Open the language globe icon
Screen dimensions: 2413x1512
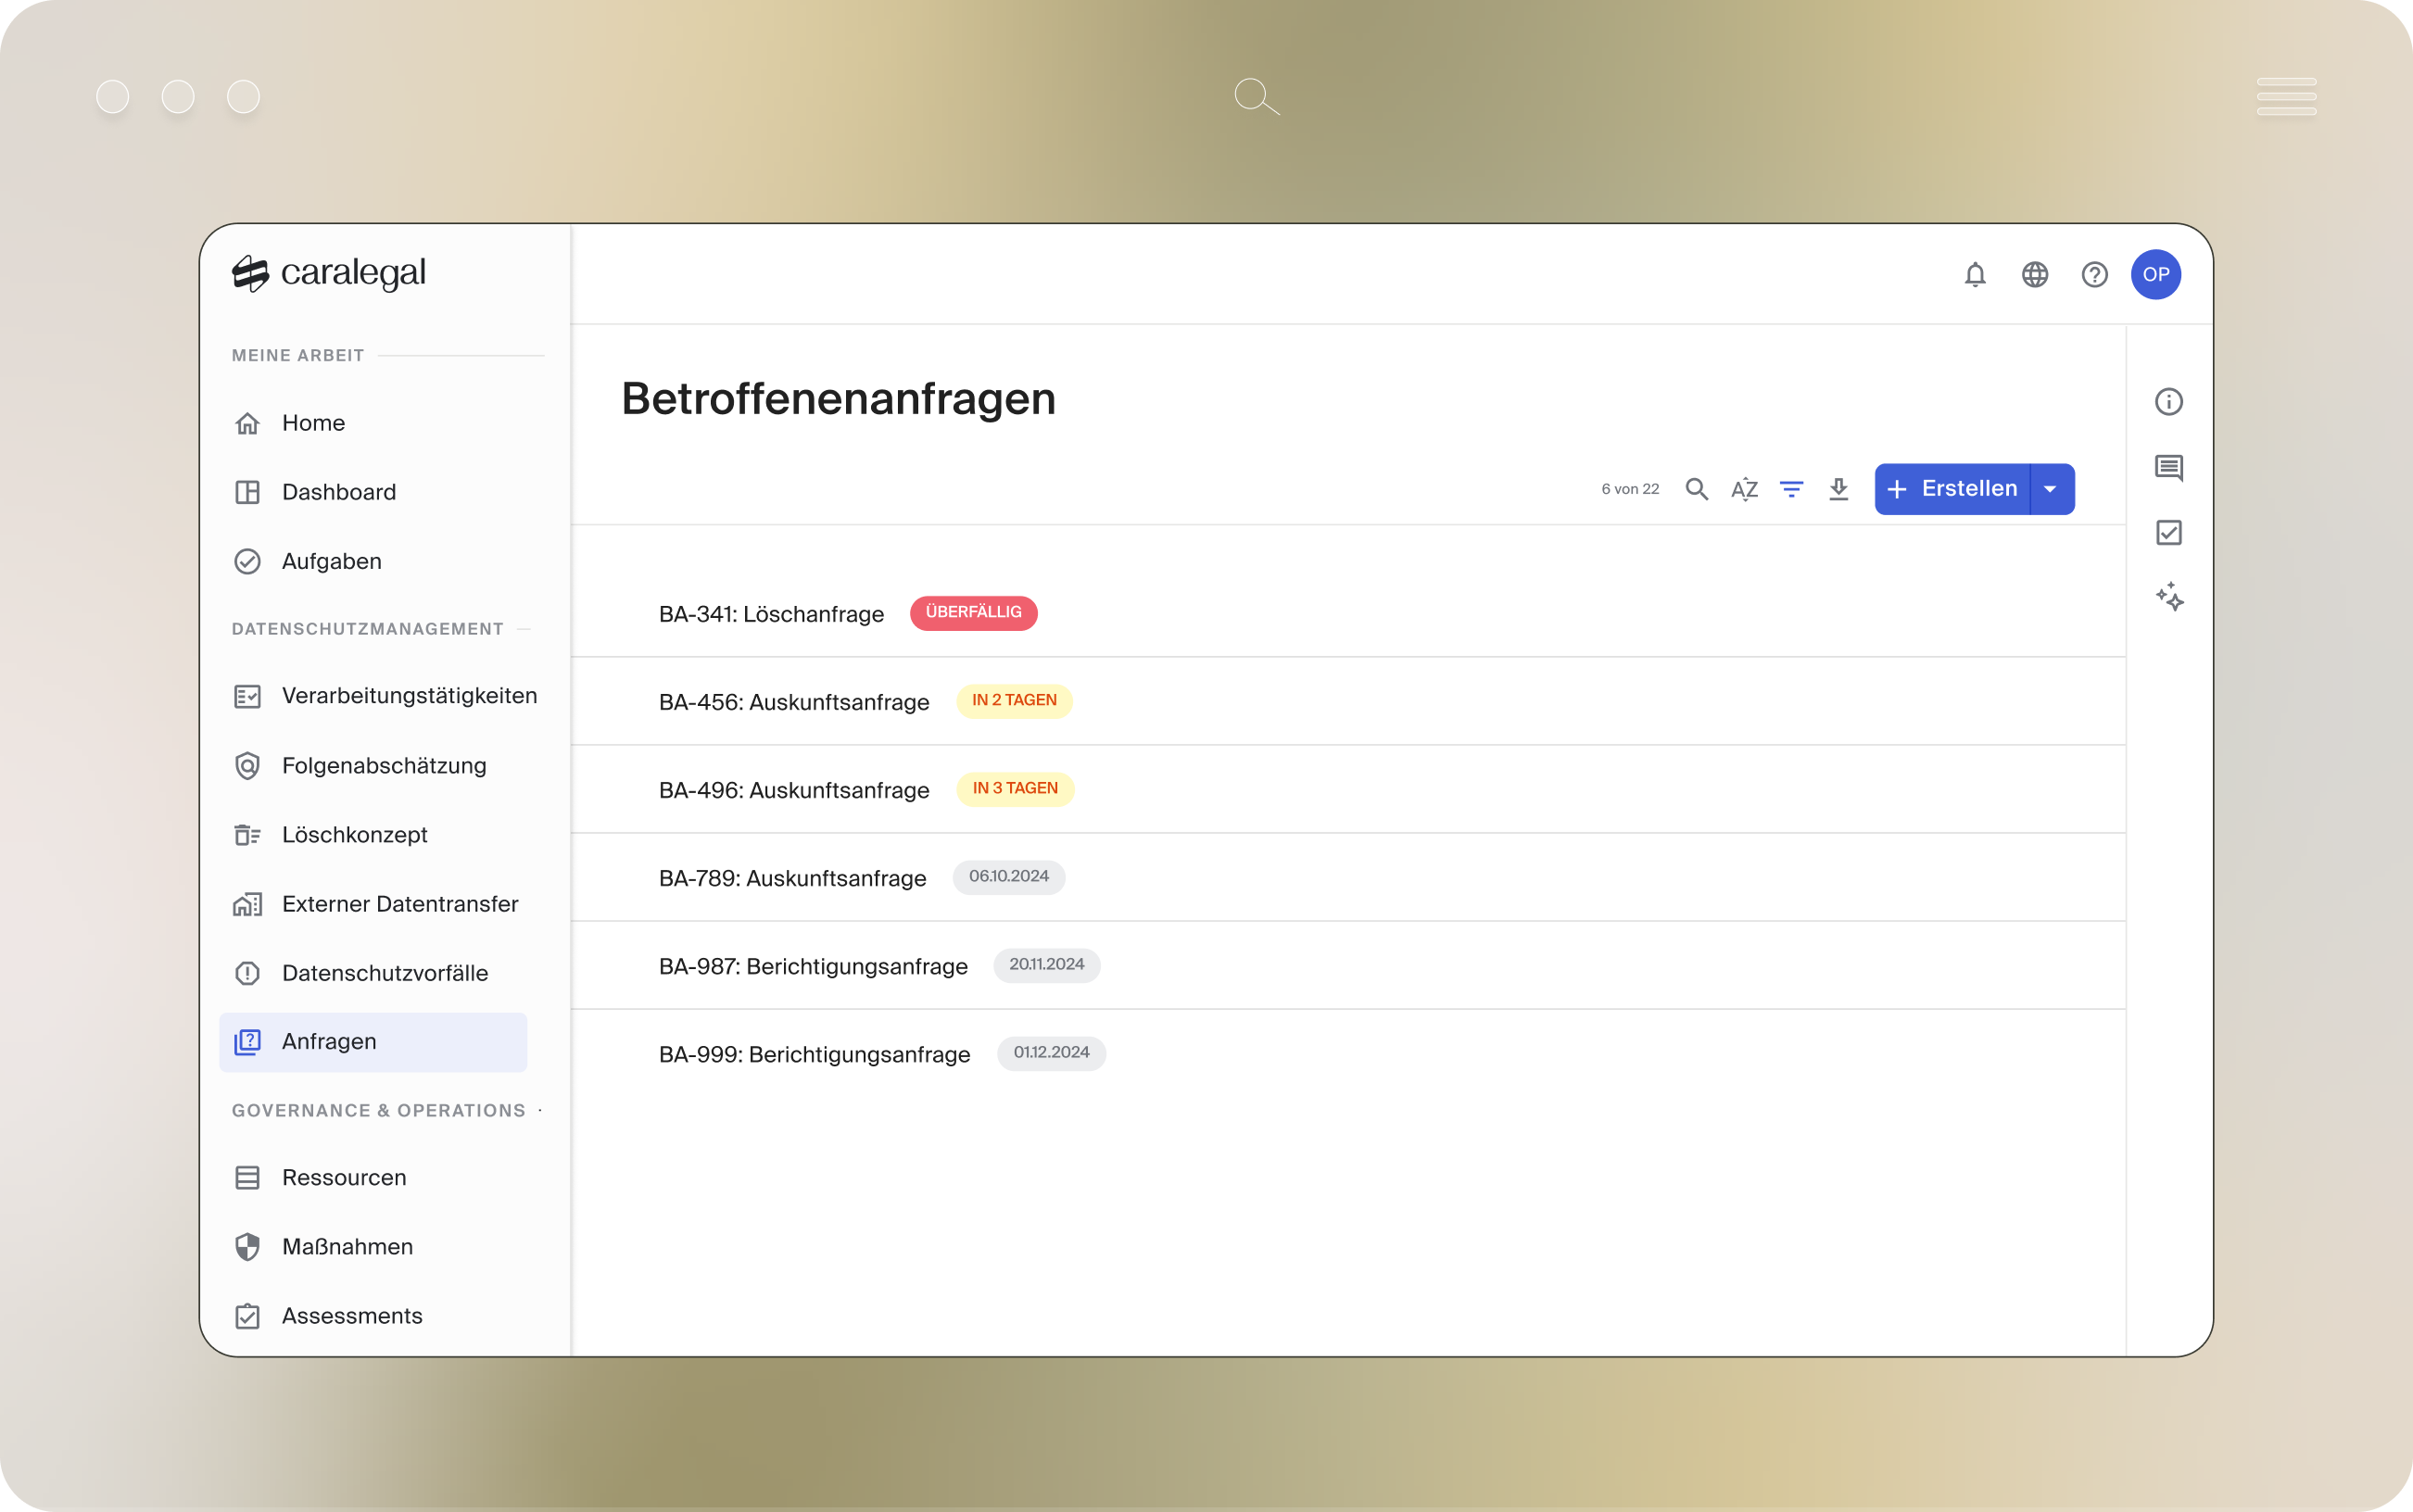pyautogui.click(x=2036, y=274)
